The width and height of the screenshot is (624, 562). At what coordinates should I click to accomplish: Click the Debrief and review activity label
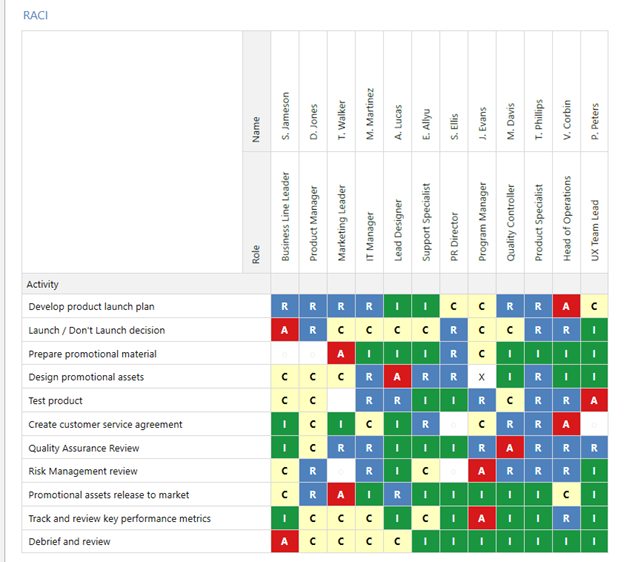[x=69, y=542]
